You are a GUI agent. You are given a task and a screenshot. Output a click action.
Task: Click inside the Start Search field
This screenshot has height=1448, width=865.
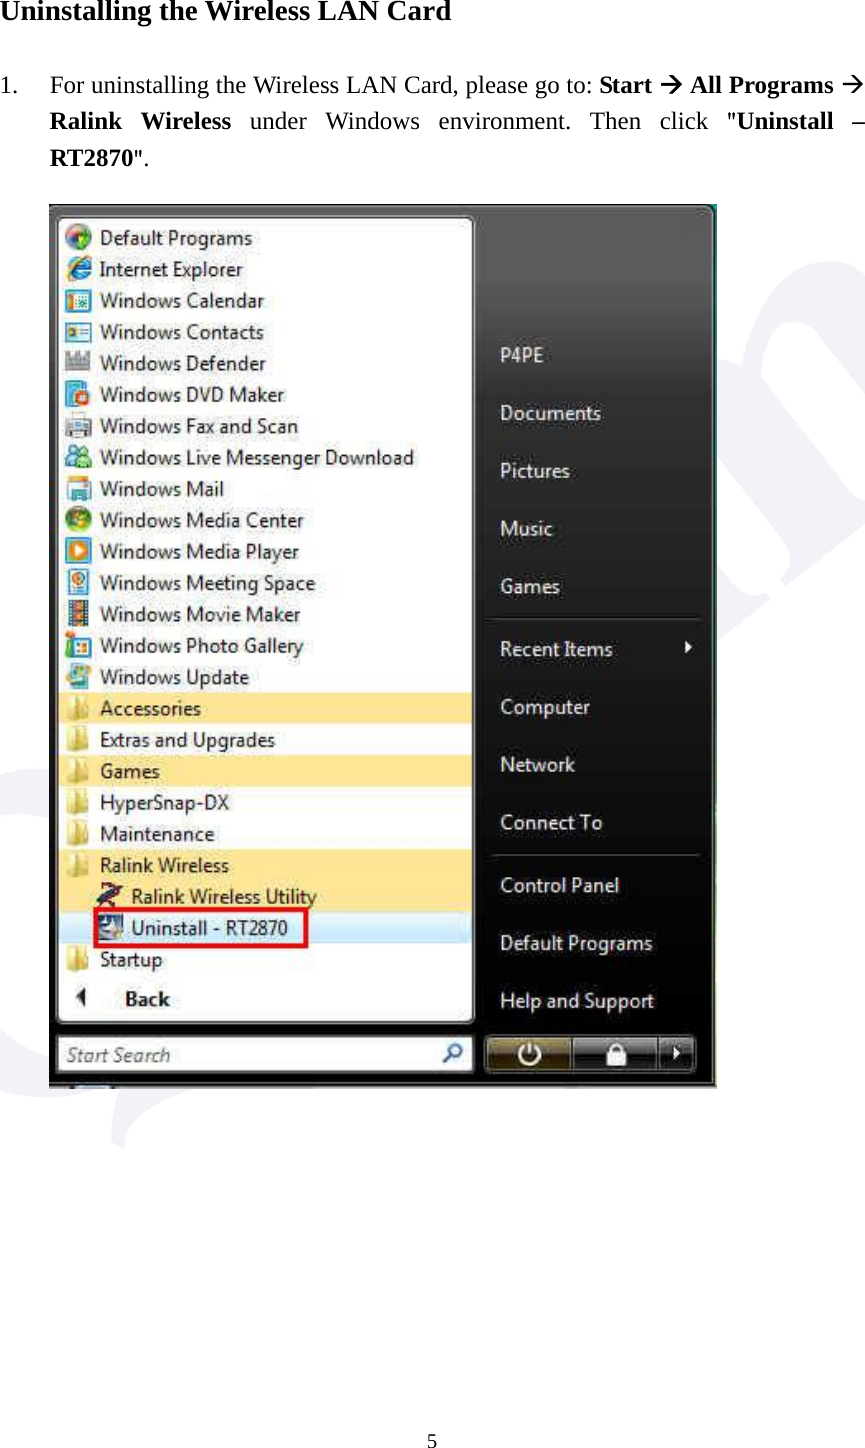click(250, 1053)
